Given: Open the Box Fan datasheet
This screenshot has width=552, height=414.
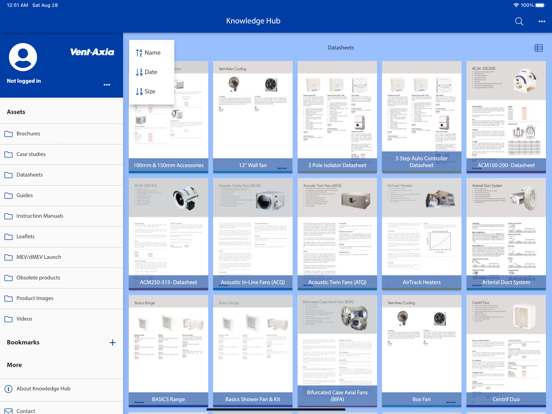Looking at the screenshot, I should tap(422, 351).
